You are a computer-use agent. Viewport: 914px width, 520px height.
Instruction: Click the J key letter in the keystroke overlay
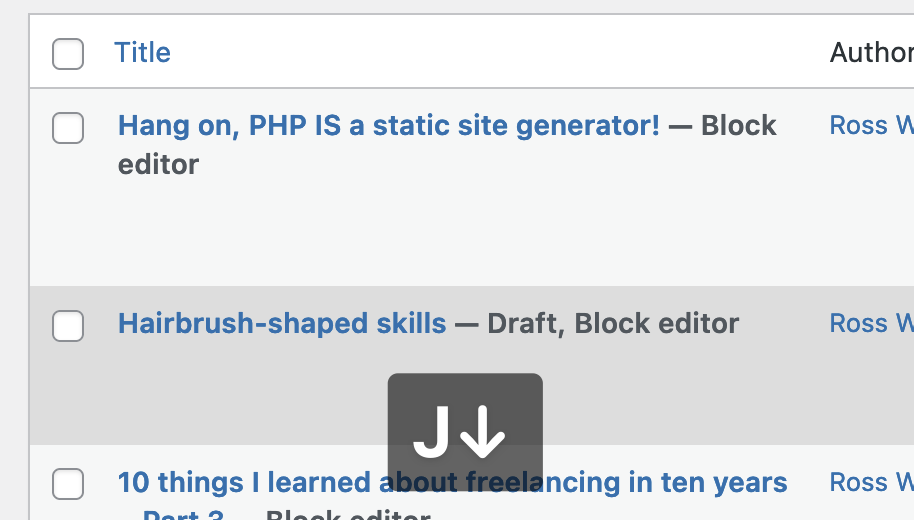pos(433,432)
